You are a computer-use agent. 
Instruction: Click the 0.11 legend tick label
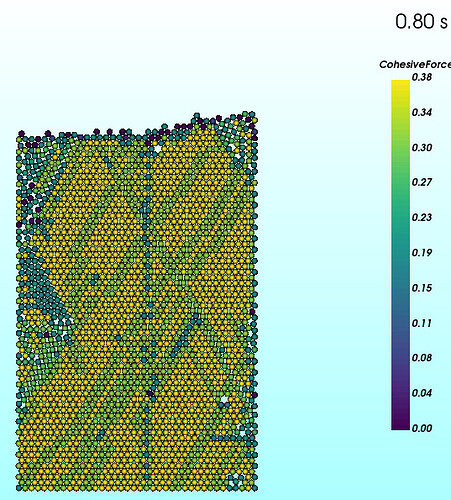coord(422,323)
